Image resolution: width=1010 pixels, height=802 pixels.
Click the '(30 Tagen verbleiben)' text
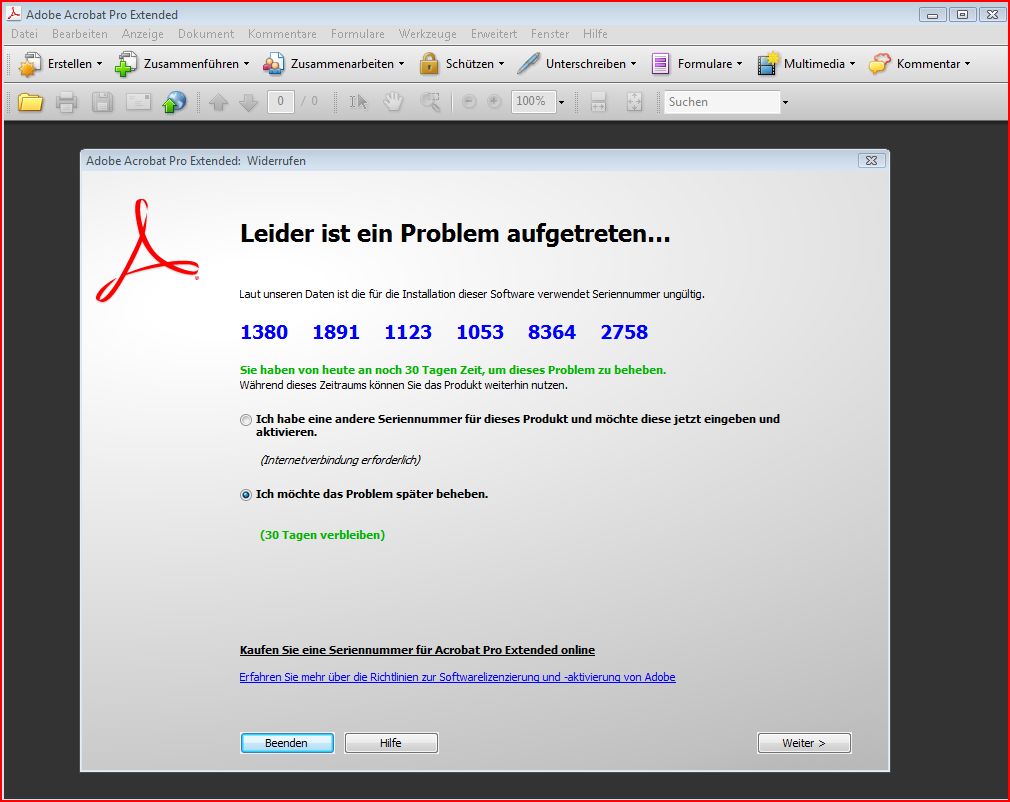point(322,535)
